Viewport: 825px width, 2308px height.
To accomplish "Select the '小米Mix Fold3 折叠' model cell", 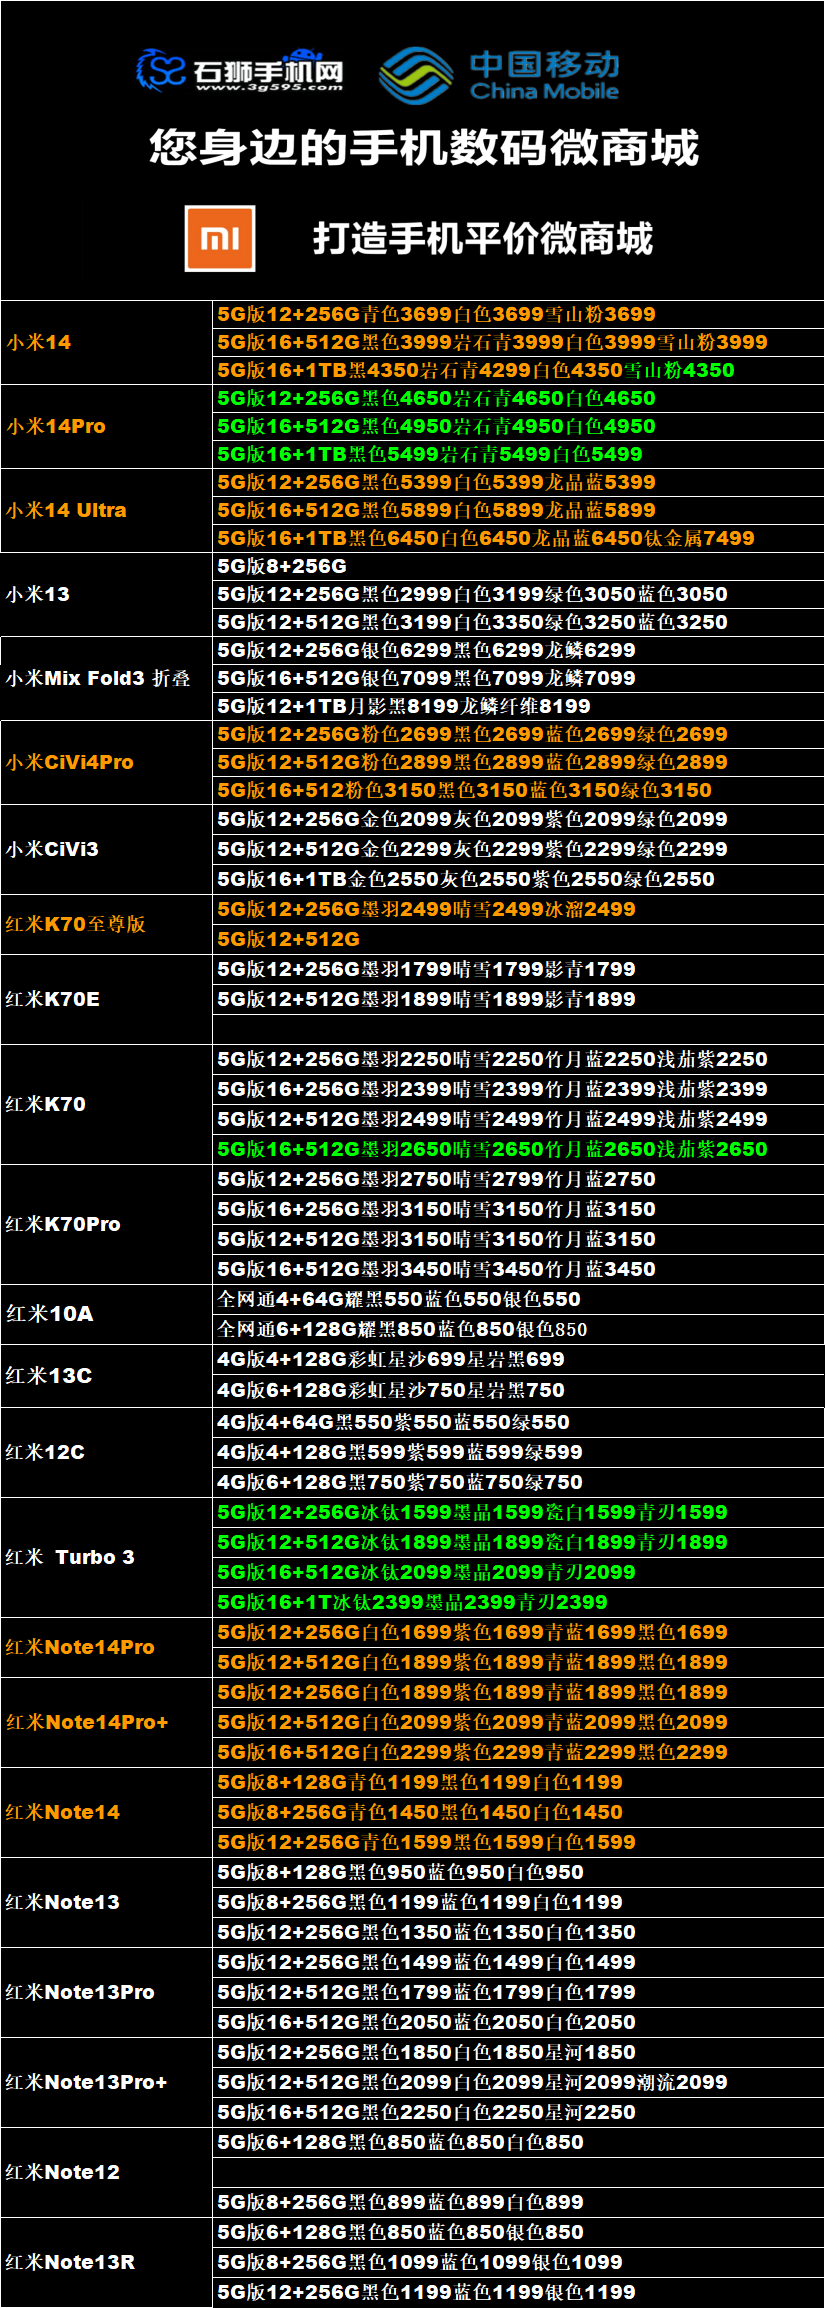I will pyautogui.click(x=106, y=678).
